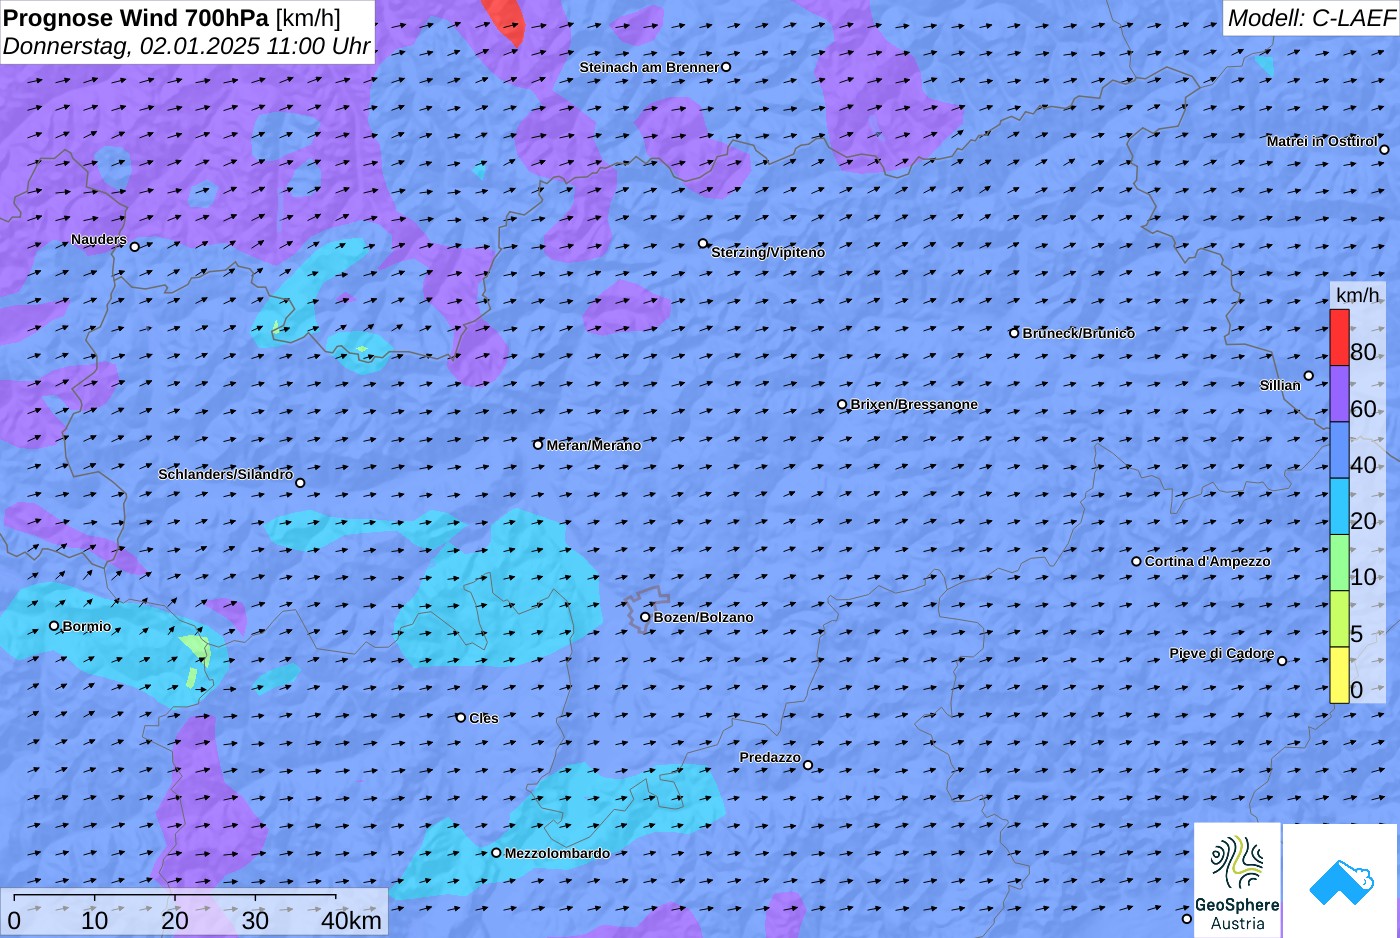Click the Predazzo location dot
The width and height of the screenshot is (1400, 938).
pyautogui.click(x=808, y=766)
